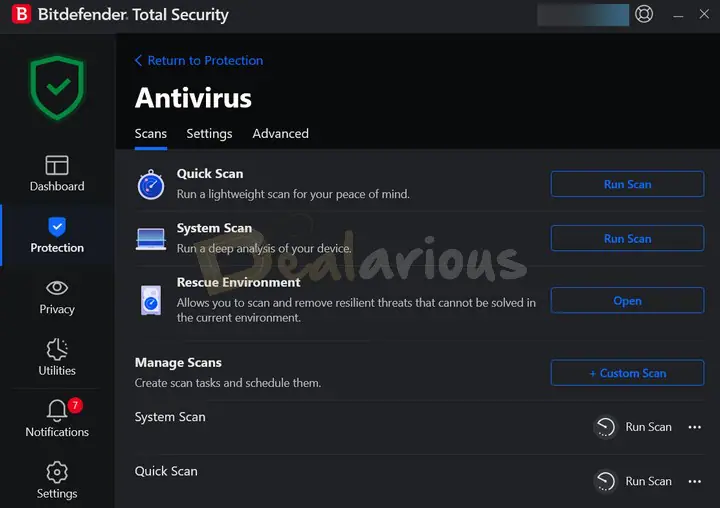Select the Protection shield icon in the sidebar

point(57,227)
